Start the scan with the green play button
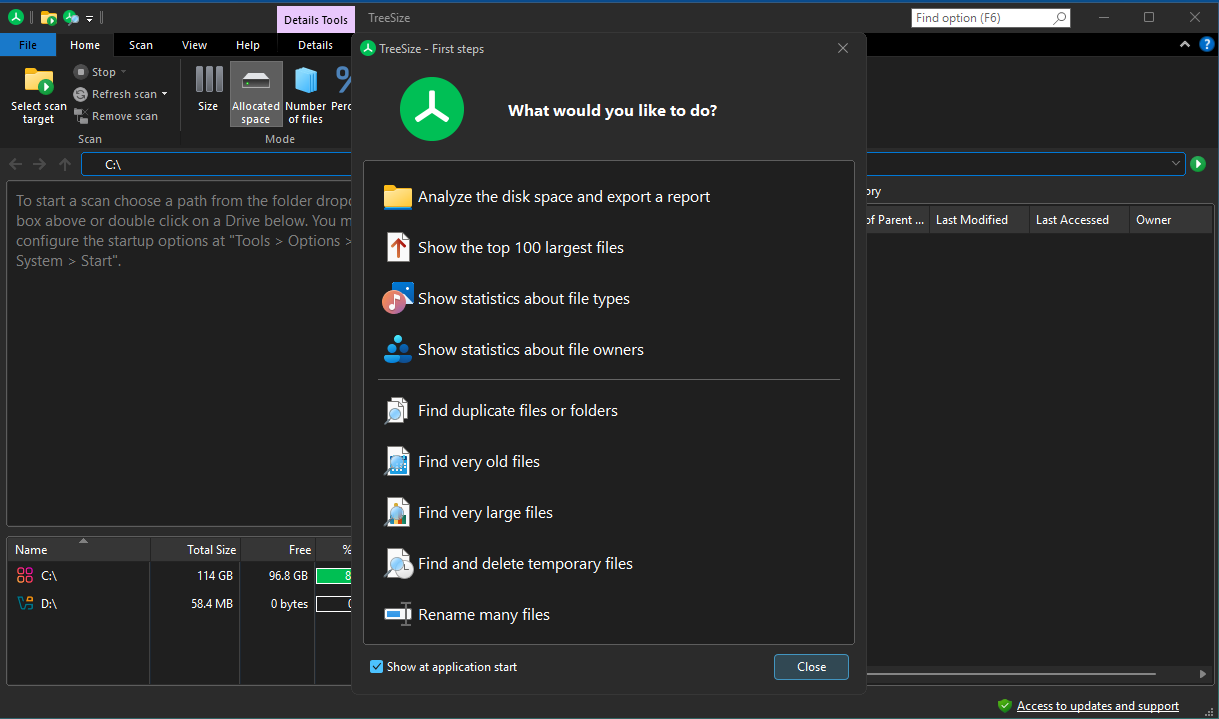 coord(1198,163)
